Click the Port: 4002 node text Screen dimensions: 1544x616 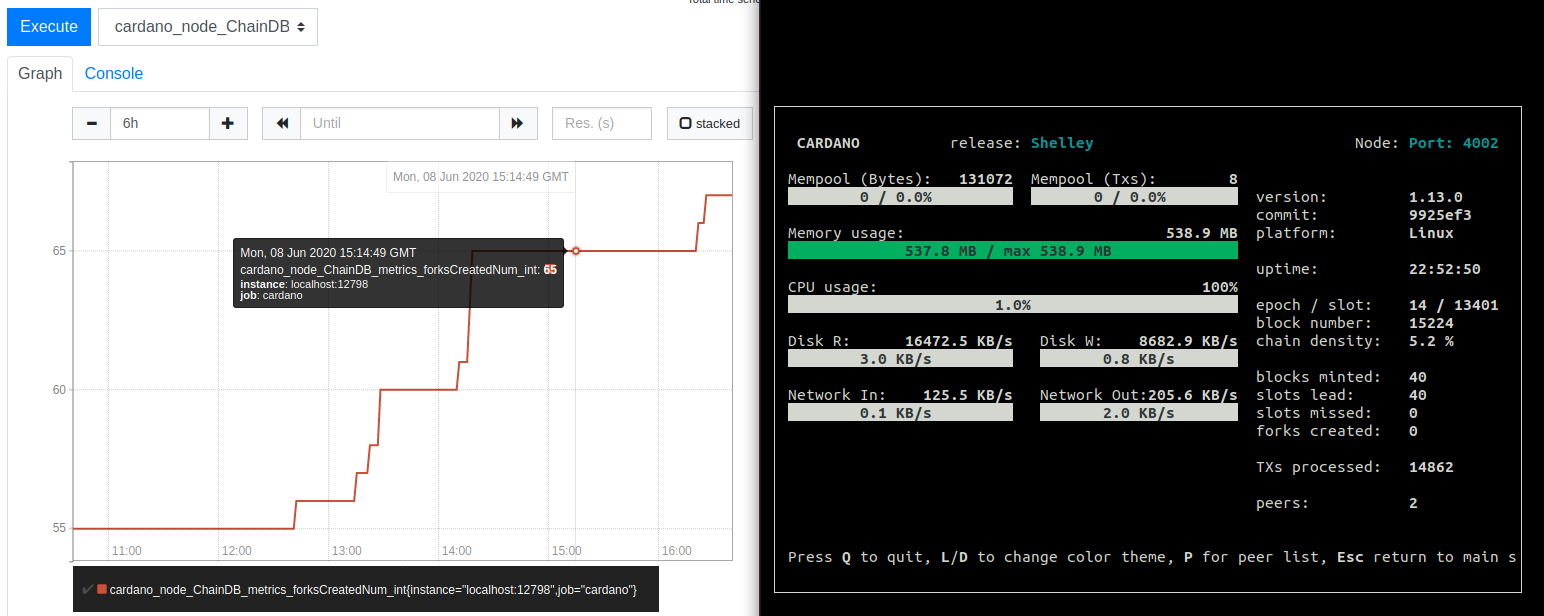1453,143
